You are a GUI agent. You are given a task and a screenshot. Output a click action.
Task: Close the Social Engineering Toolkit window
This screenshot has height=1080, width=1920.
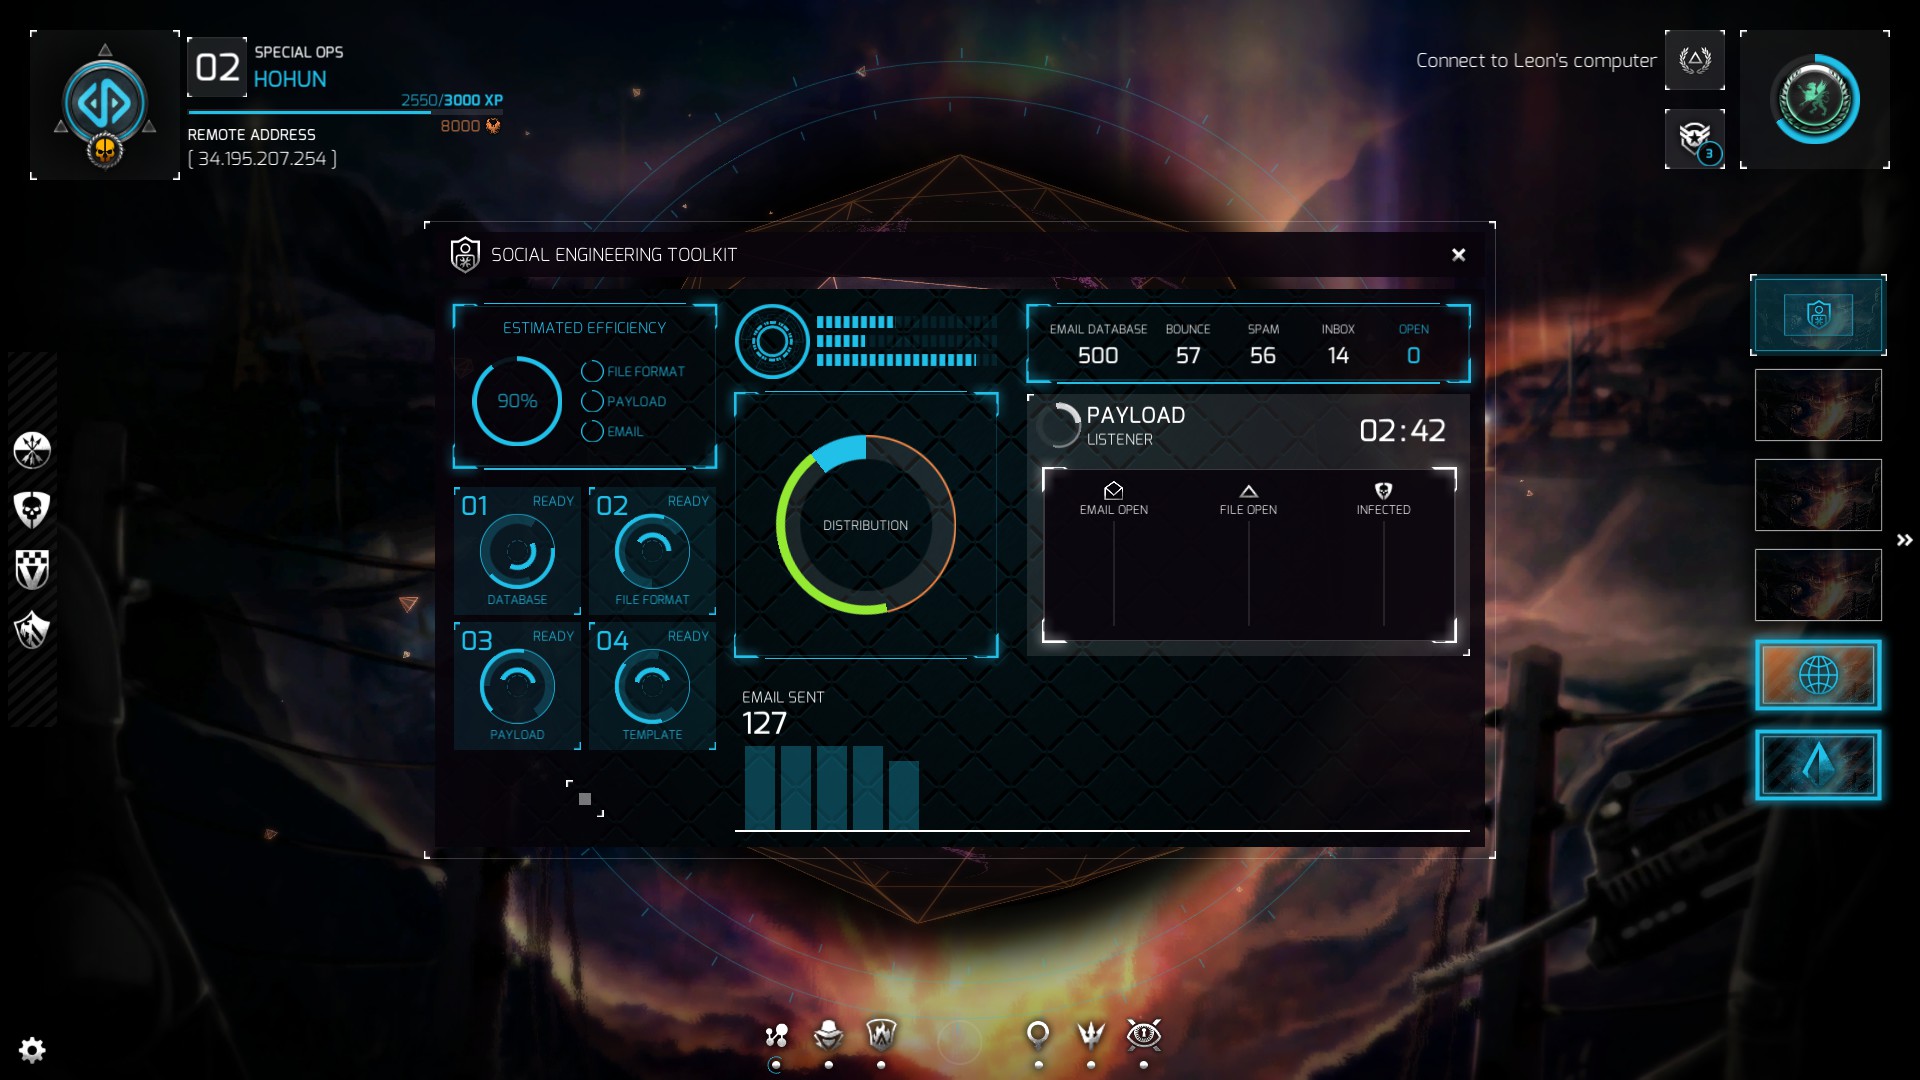click(1458, 255)
